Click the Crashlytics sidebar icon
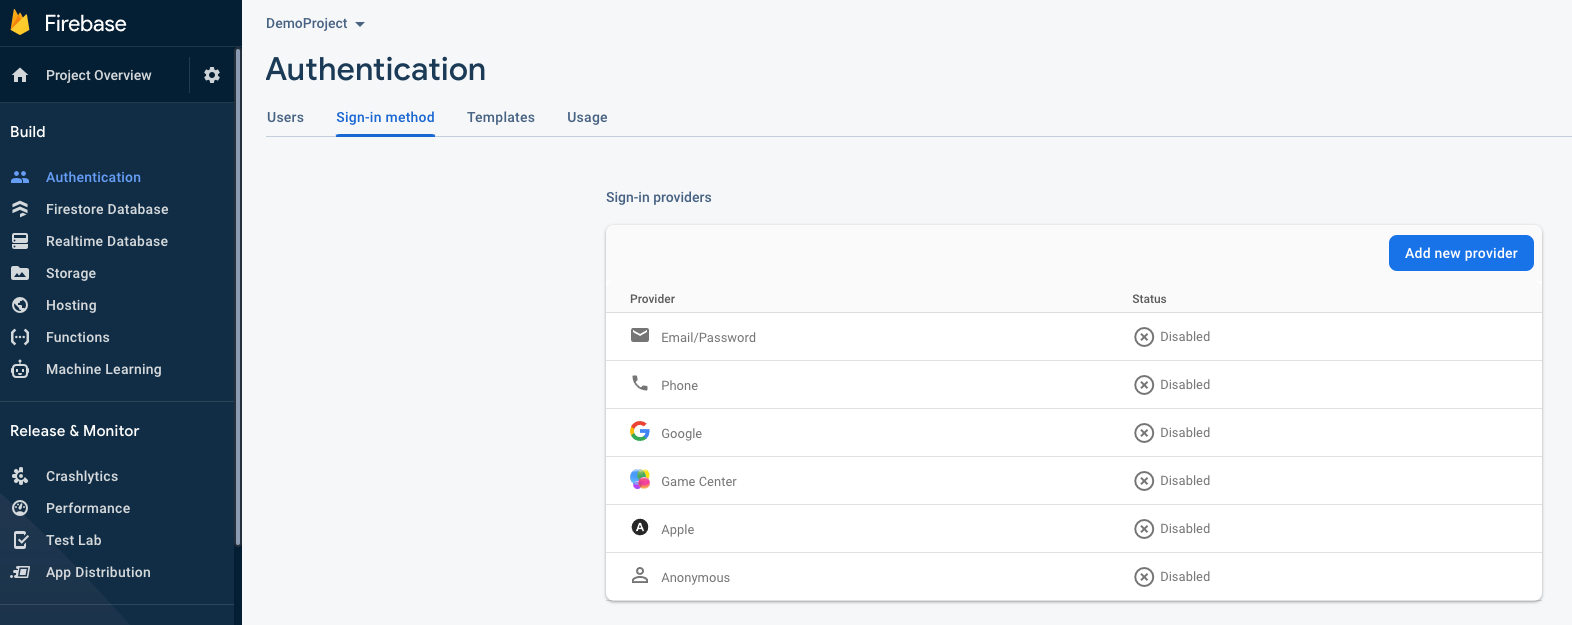The height and width of the screenshot is (625, 1572). (20, 476)
